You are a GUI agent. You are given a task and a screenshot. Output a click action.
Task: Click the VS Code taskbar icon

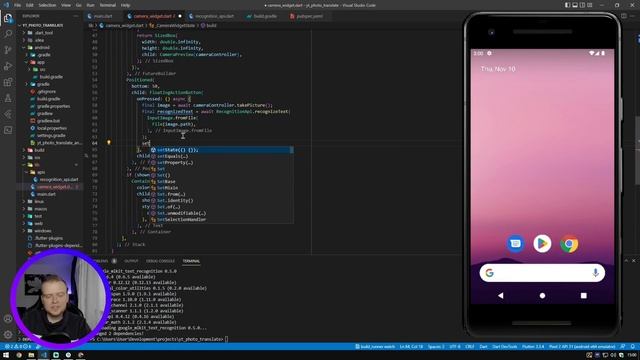pyautogui.click(x=44, y=355)
